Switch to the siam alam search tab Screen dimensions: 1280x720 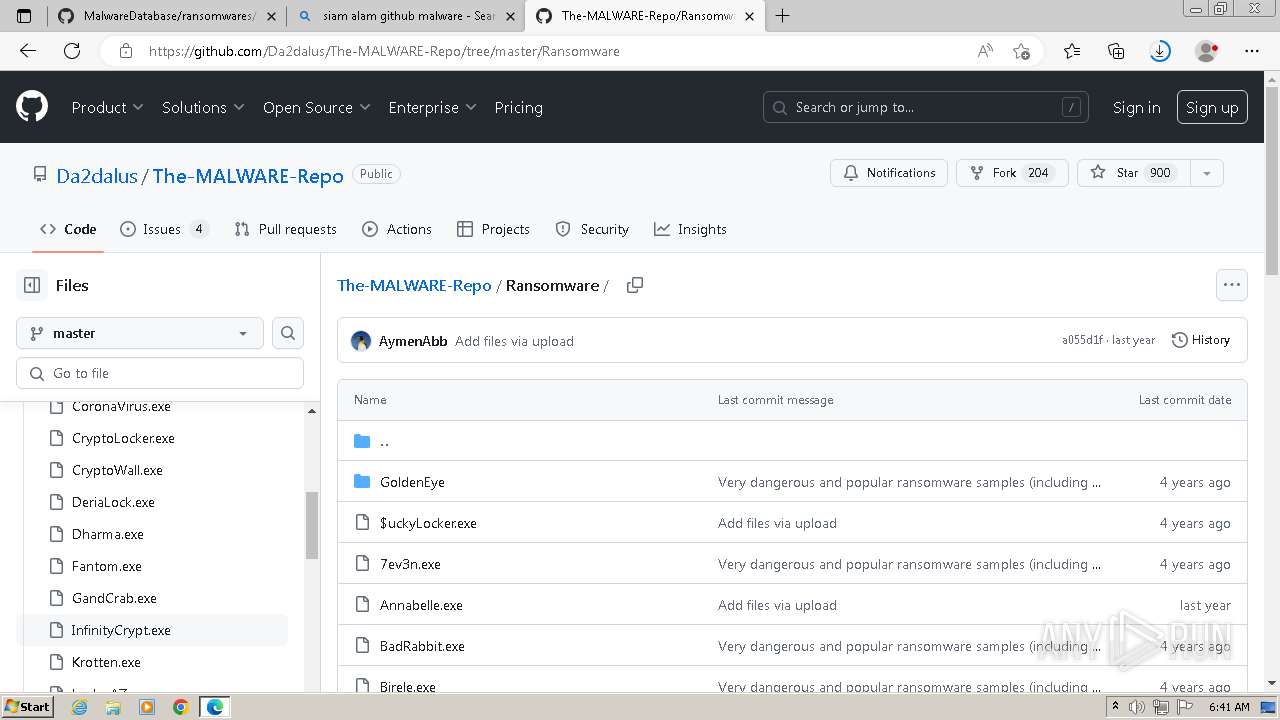pyautogui.click(x=405, y=16)
